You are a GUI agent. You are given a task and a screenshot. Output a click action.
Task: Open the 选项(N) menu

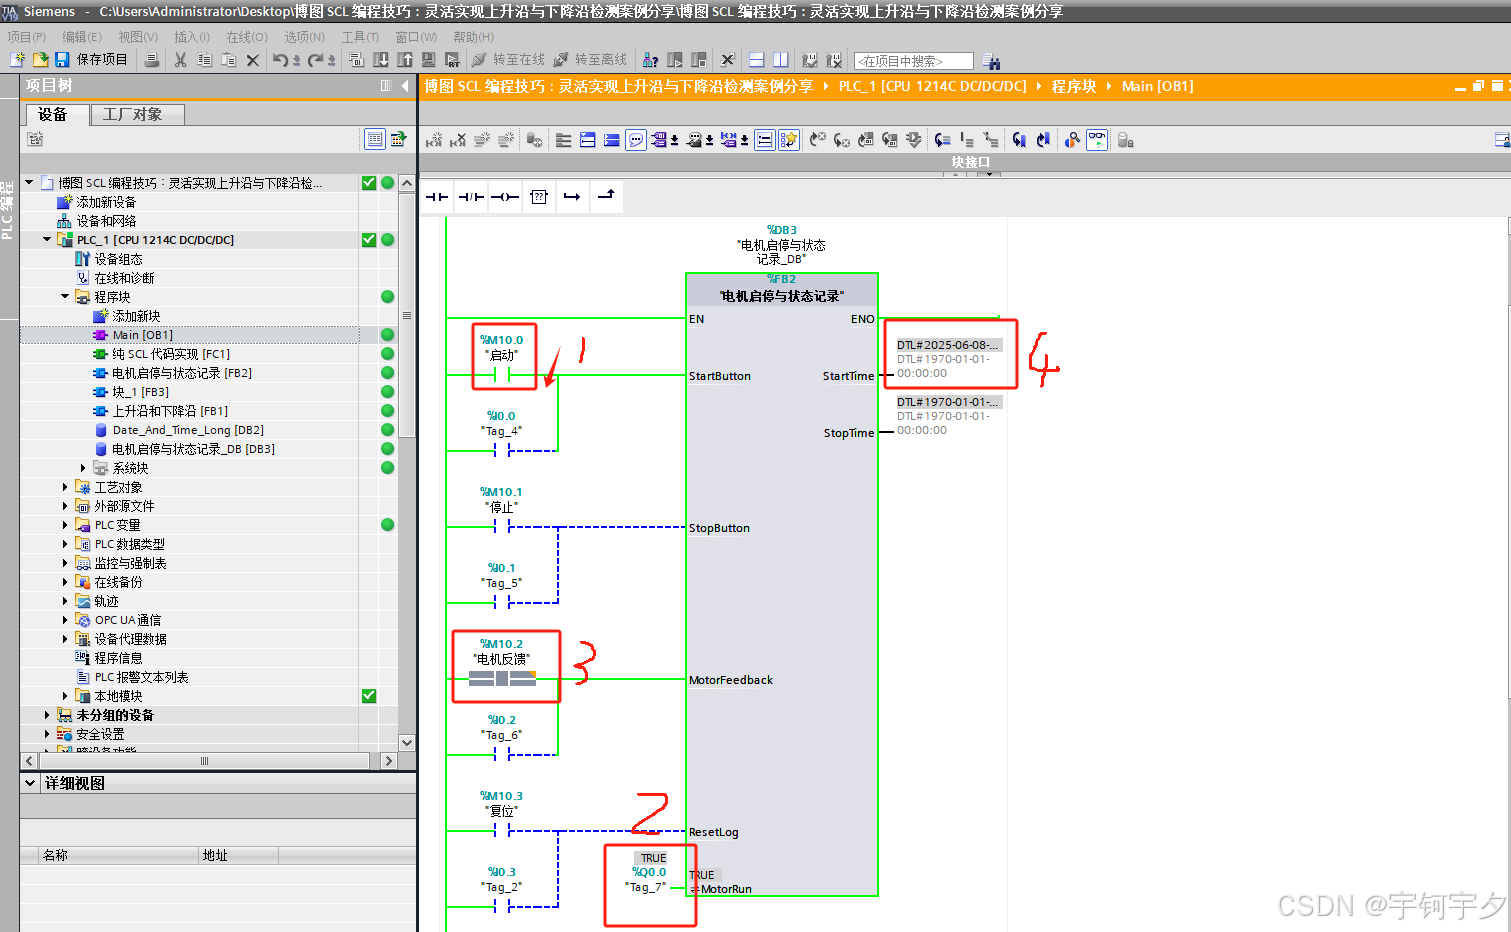[x=305, y=37]
